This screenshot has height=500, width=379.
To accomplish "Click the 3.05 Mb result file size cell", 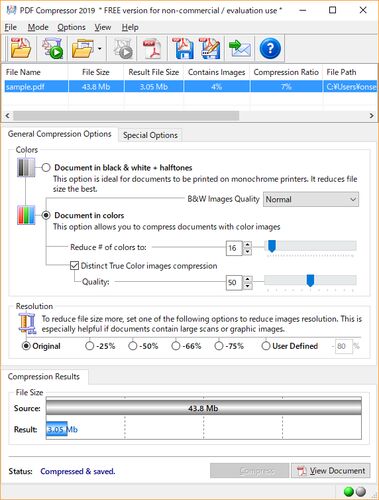I will pos(154,87).
